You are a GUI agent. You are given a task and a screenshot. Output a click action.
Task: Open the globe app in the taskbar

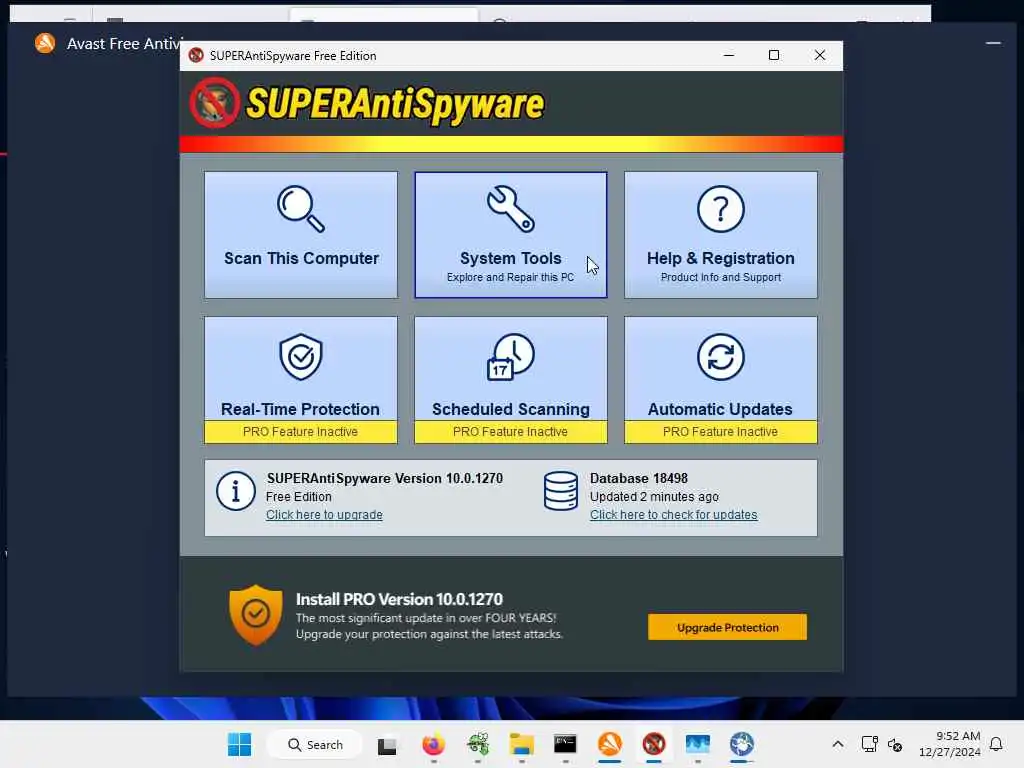click(x=742, y=744)
